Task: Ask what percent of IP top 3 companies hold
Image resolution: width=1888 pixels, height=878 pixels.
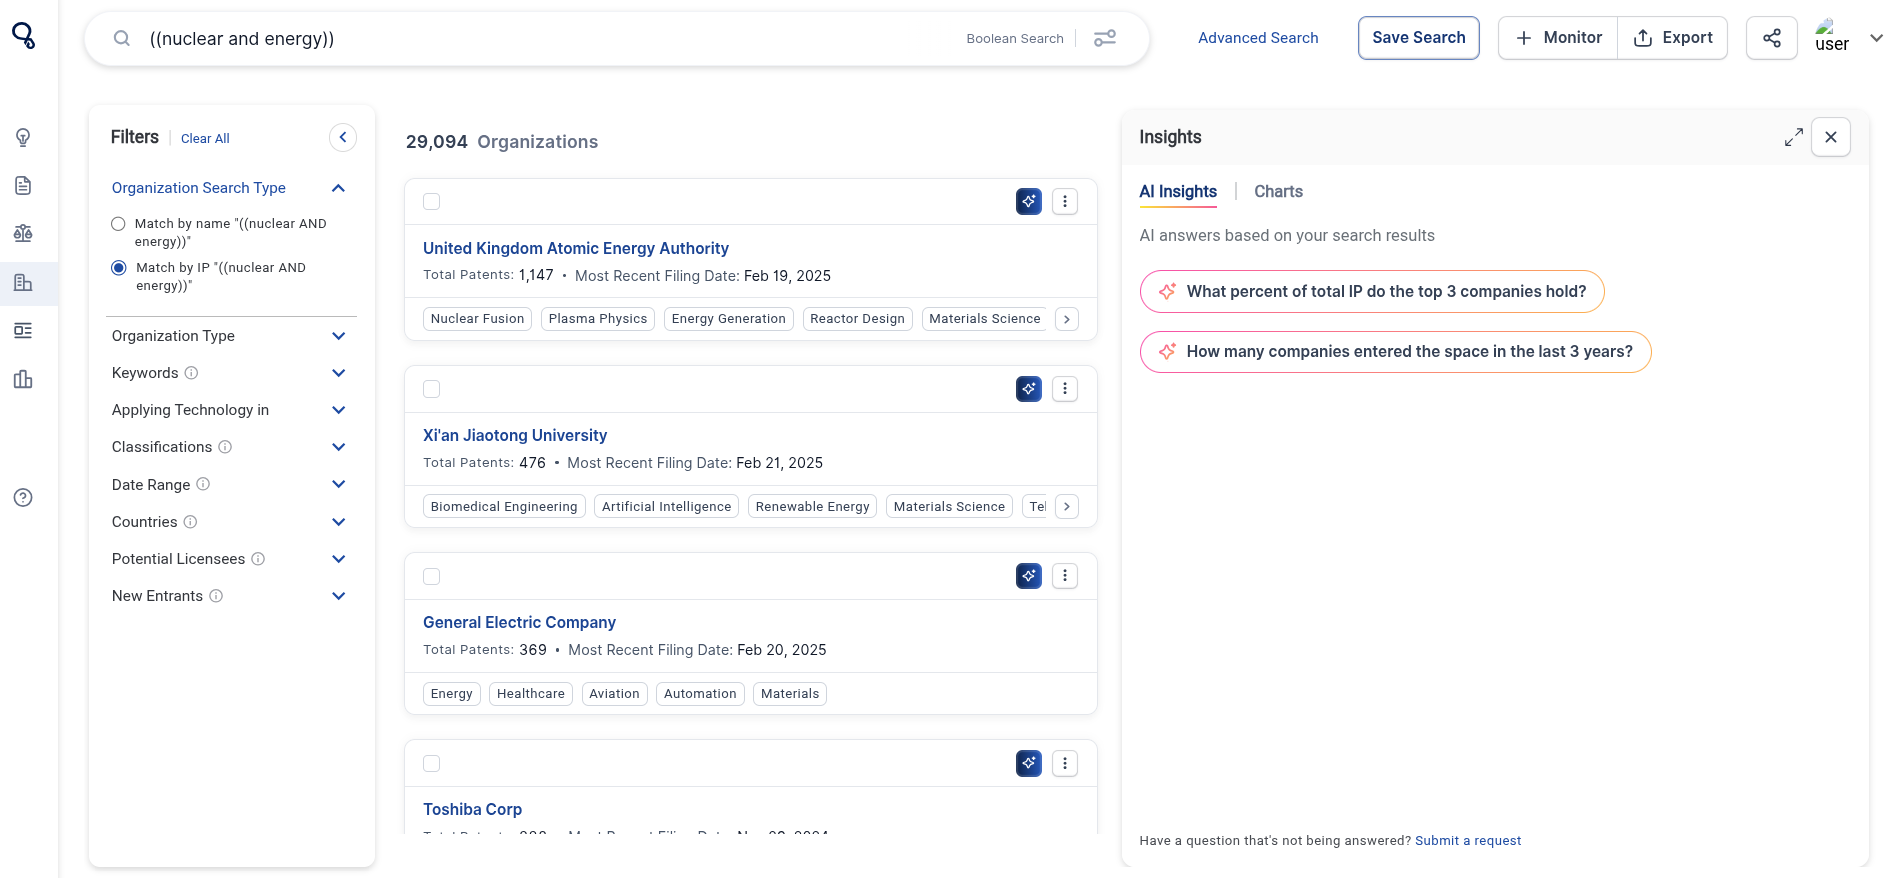Action: [1372, 292]
